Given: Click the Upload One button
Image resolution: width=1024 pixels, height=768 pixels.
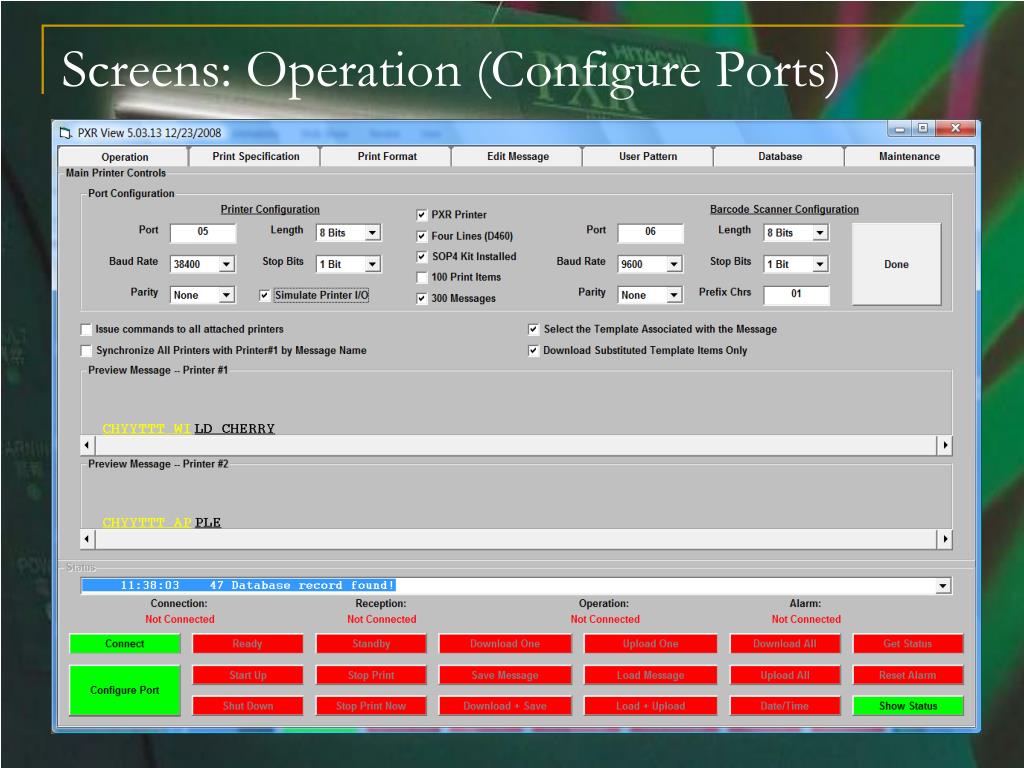Looking at the screenshot, I should point(650,644).
